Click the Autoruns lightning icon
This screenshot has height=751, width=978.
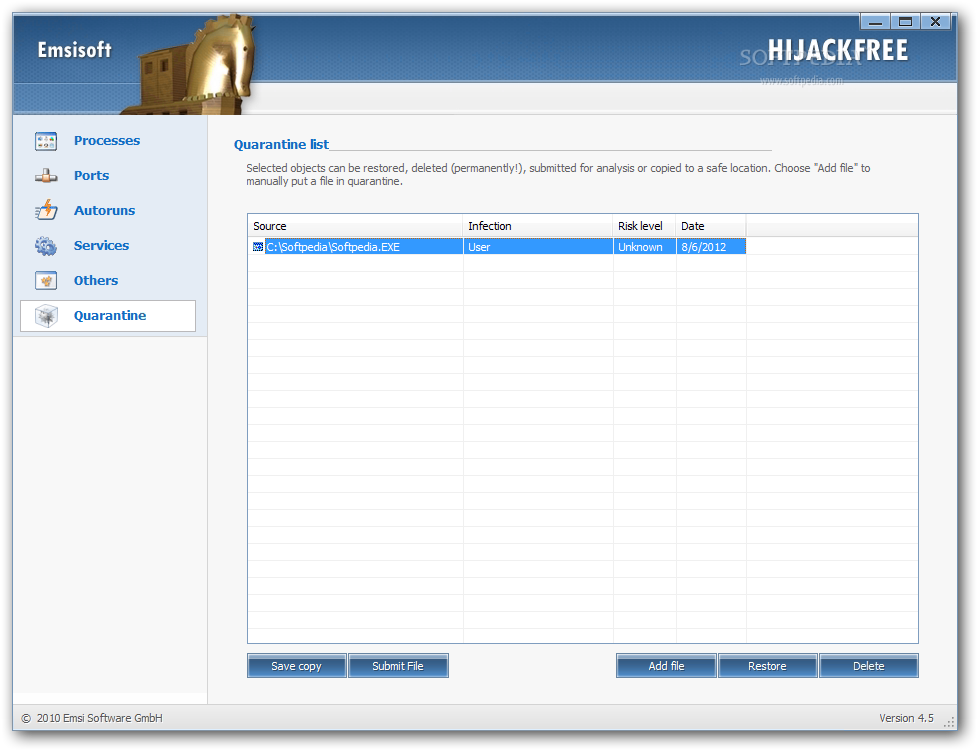[46, 211]
